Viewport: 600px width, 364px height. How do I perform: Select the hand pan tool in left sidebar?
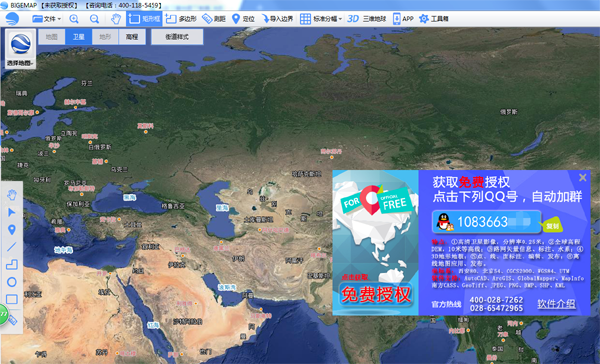click(x=12, y=195)
